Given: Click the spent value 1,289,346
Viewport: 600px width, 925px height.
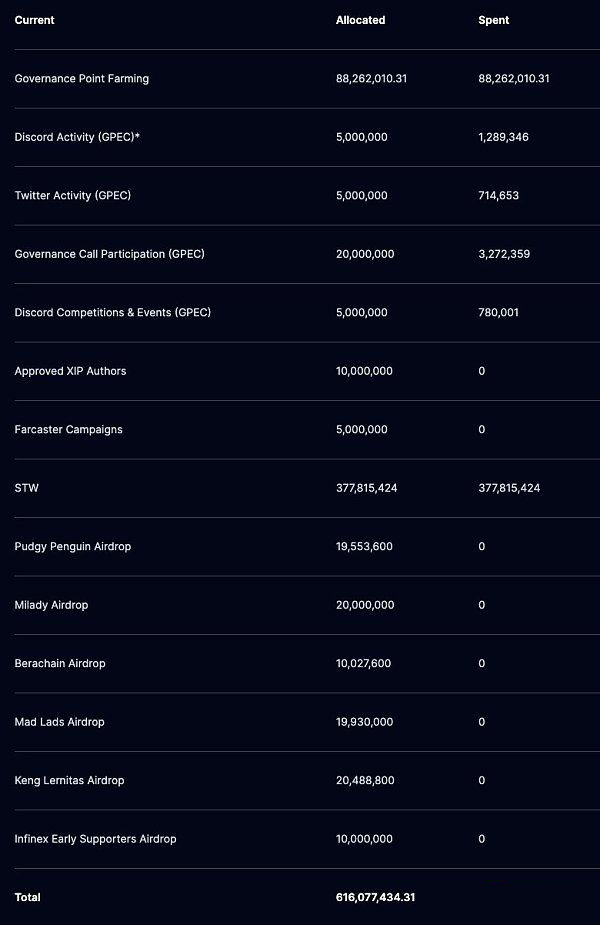Looking at the screenshot, I should pyautogui.click(x=503, y=137).
